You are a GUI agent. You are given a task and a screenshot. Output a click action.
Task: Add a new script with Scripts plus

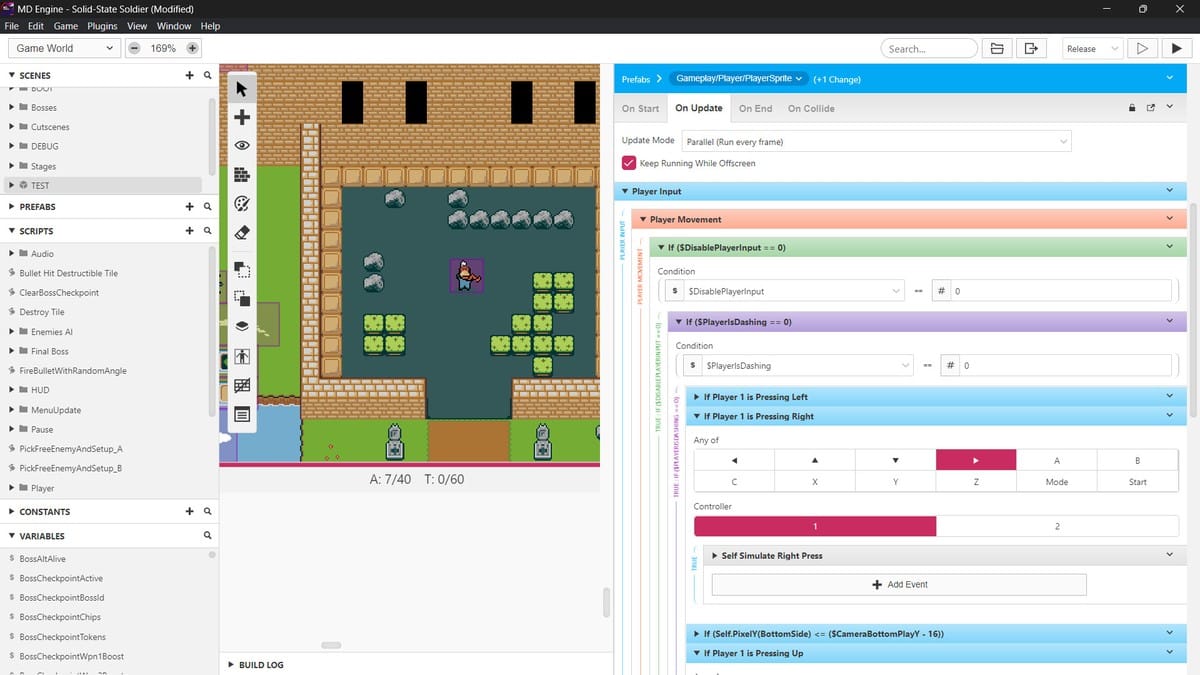[189, 231]
